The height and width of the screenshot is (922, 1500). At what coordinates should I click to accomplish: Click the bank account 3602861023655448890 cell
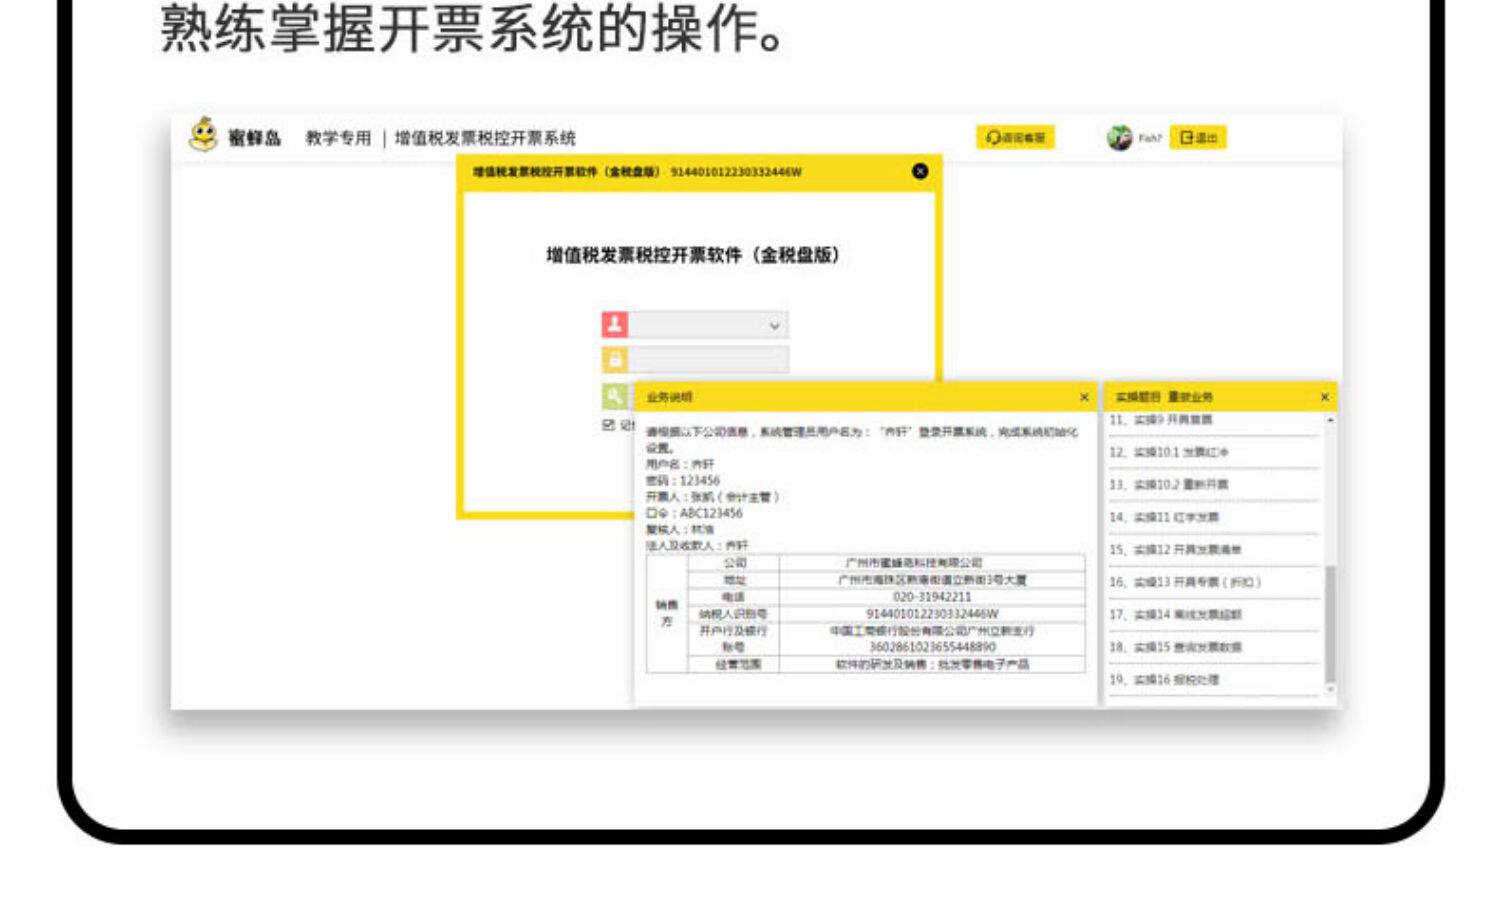932,648
